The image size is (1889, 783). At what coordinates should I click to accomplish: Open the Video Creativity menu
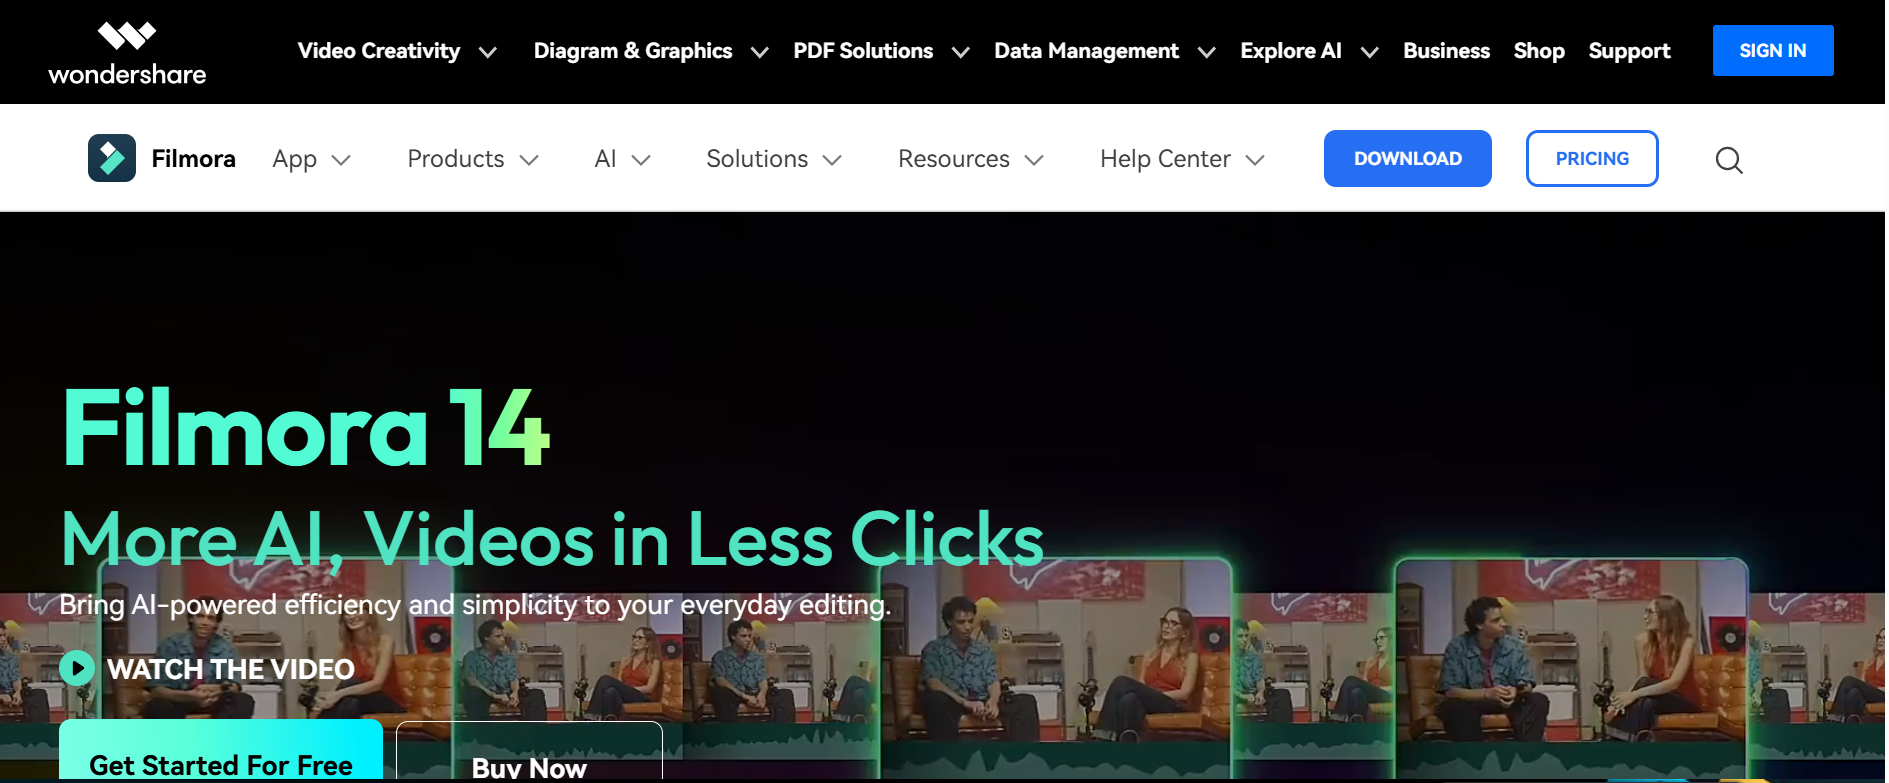pos(379,51)
